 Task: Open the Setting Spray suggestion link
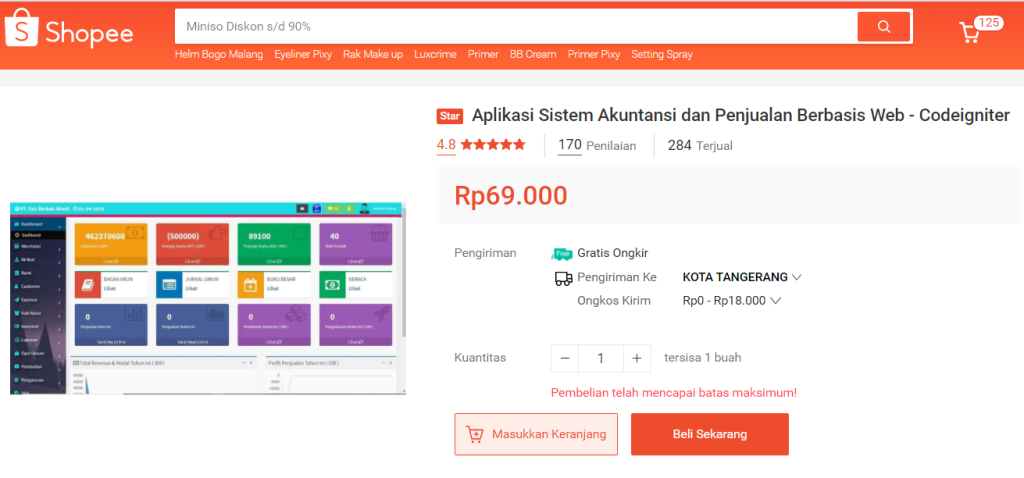(x=662, y=54)
